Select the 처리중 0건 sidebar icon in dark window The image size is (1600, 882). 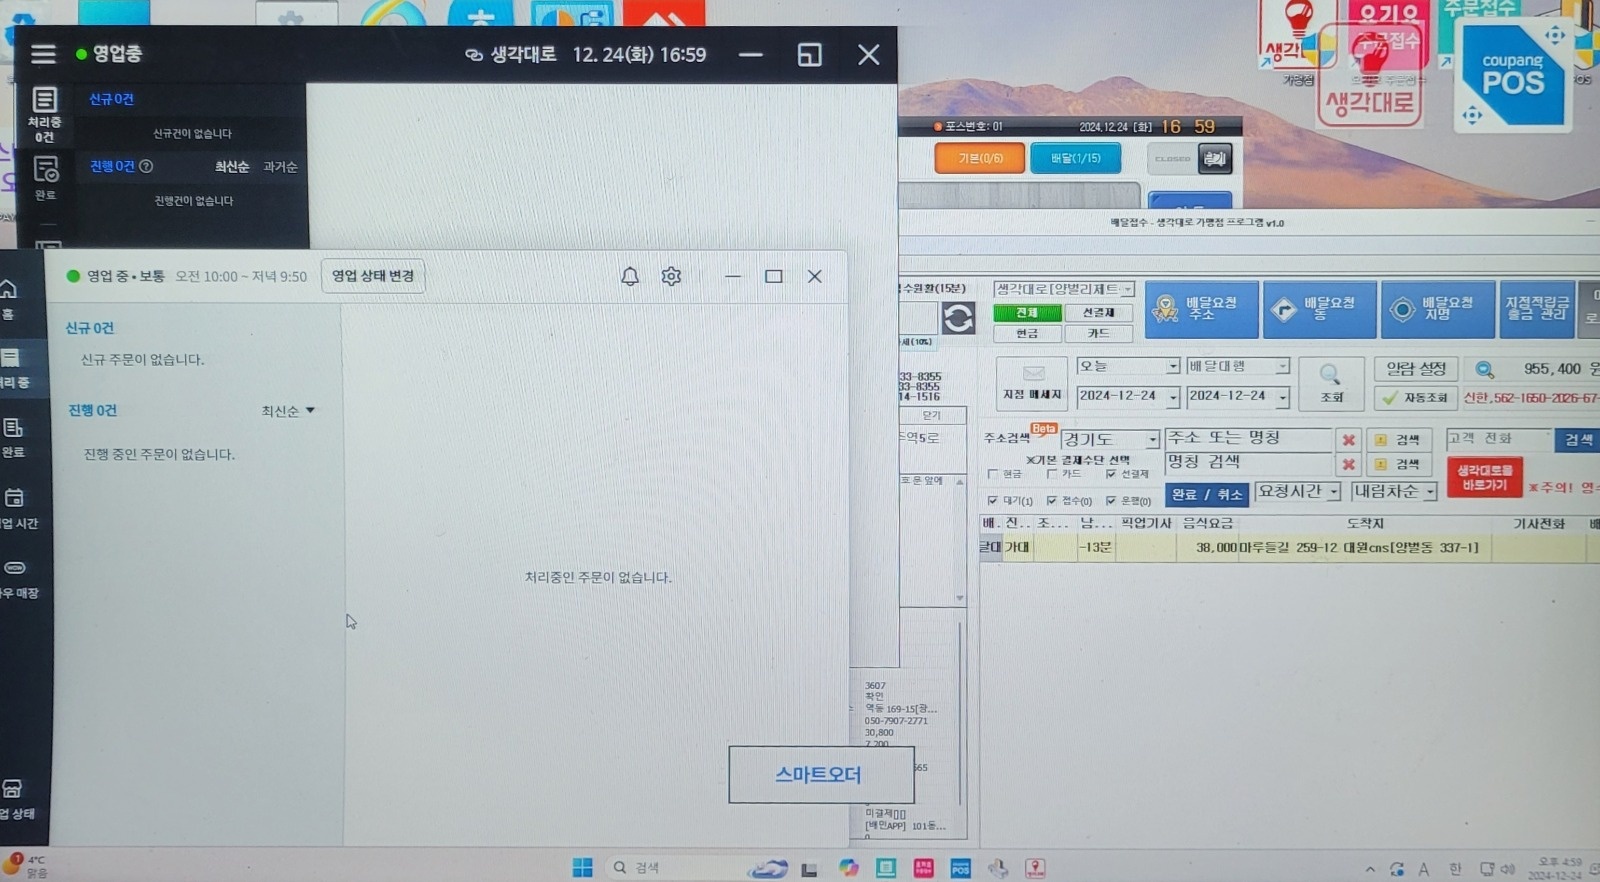point(45,114)
